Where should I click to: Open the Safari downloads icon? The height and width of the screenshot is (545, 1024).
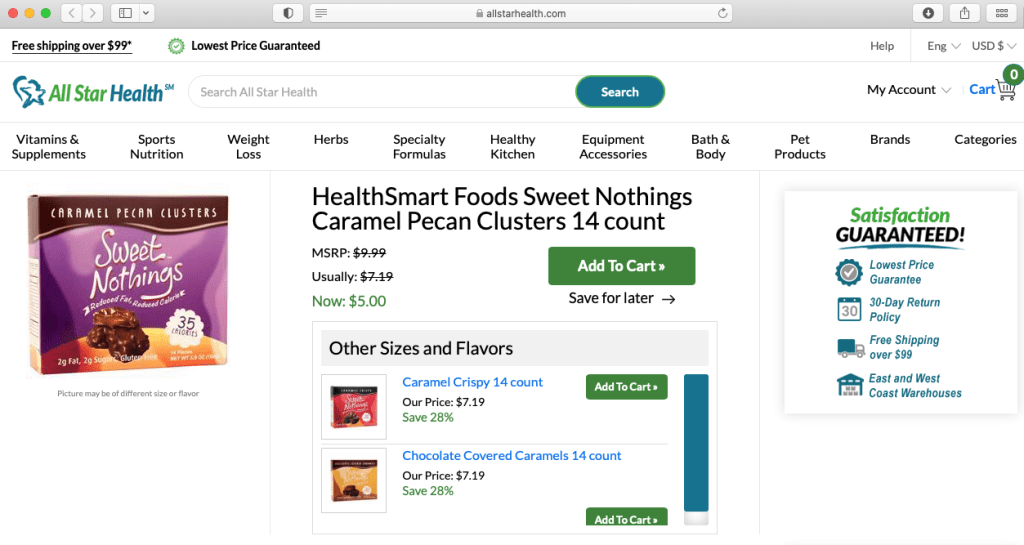click(928, 13)
